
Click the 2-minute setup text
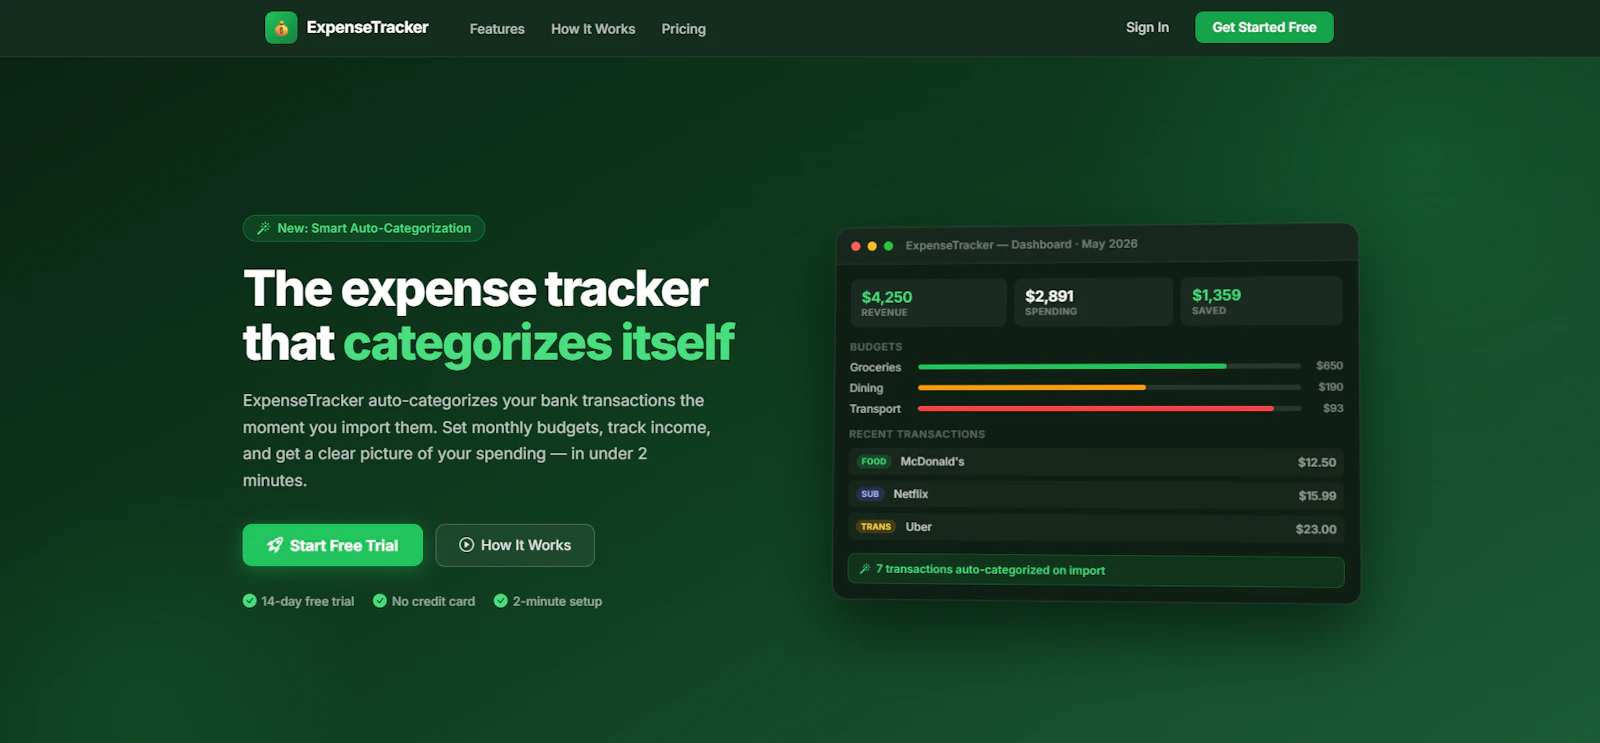click(x=557, y=601)
